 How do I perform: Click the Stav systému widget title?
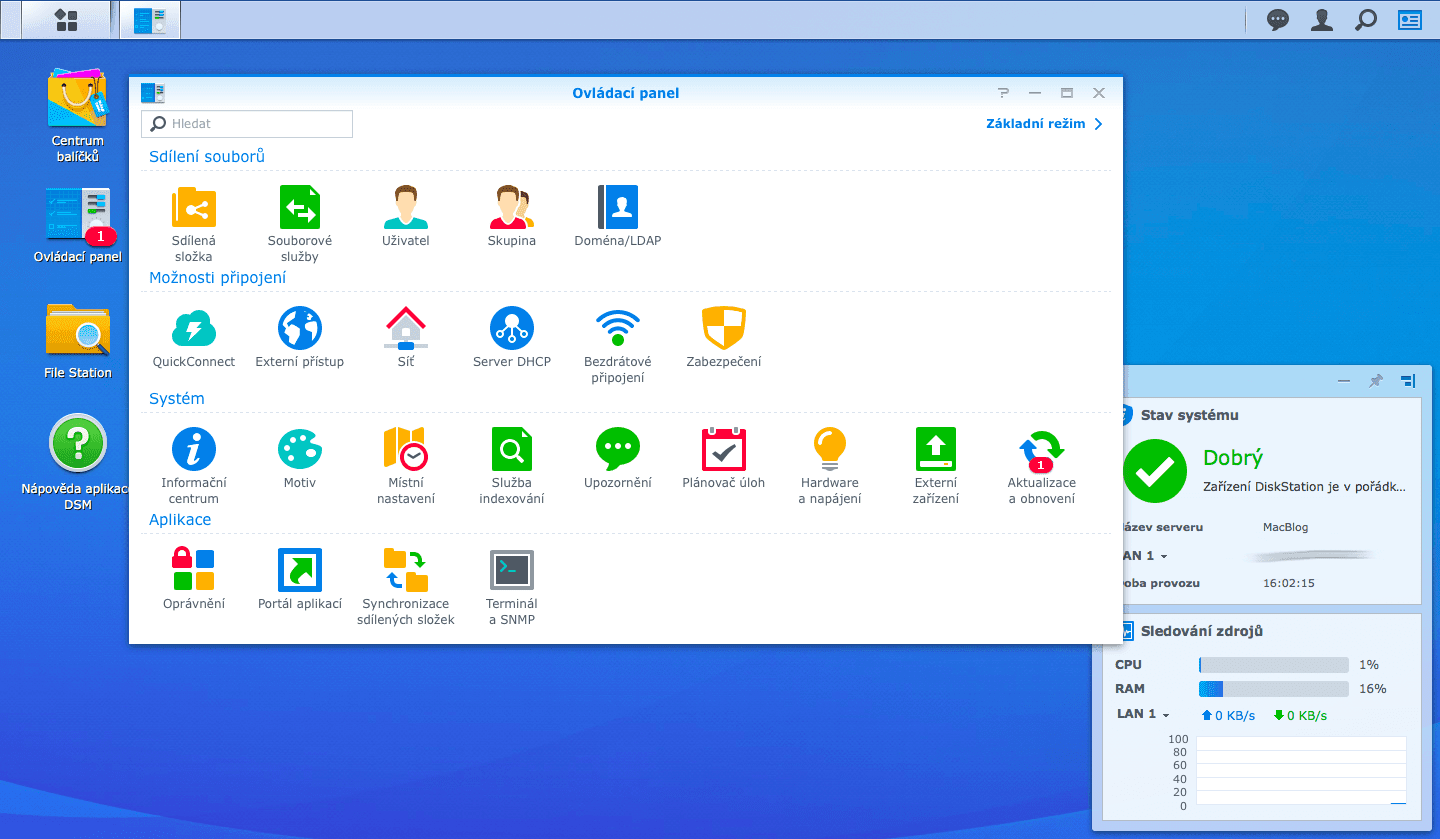click(1190, 415)
